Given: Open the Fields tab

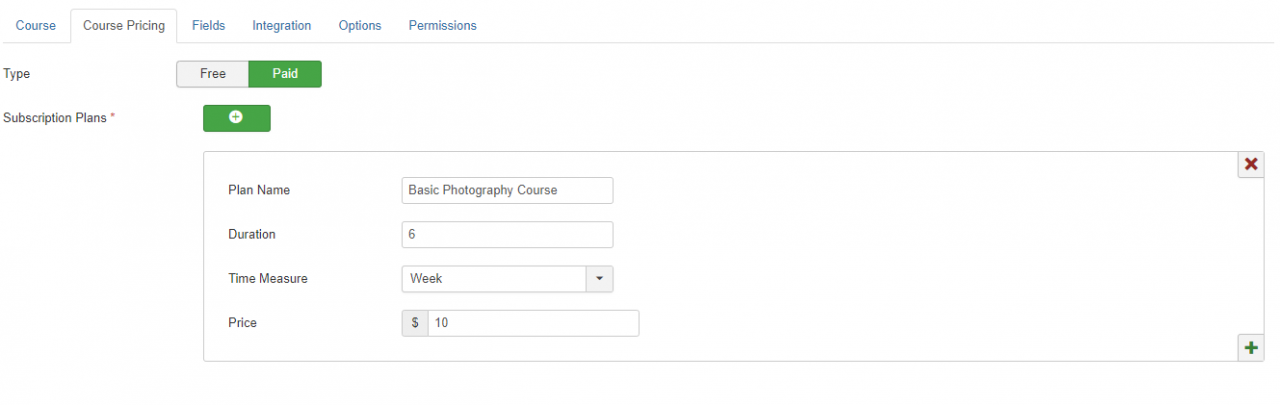Looking at the screenshot, I should click(208, 25).
